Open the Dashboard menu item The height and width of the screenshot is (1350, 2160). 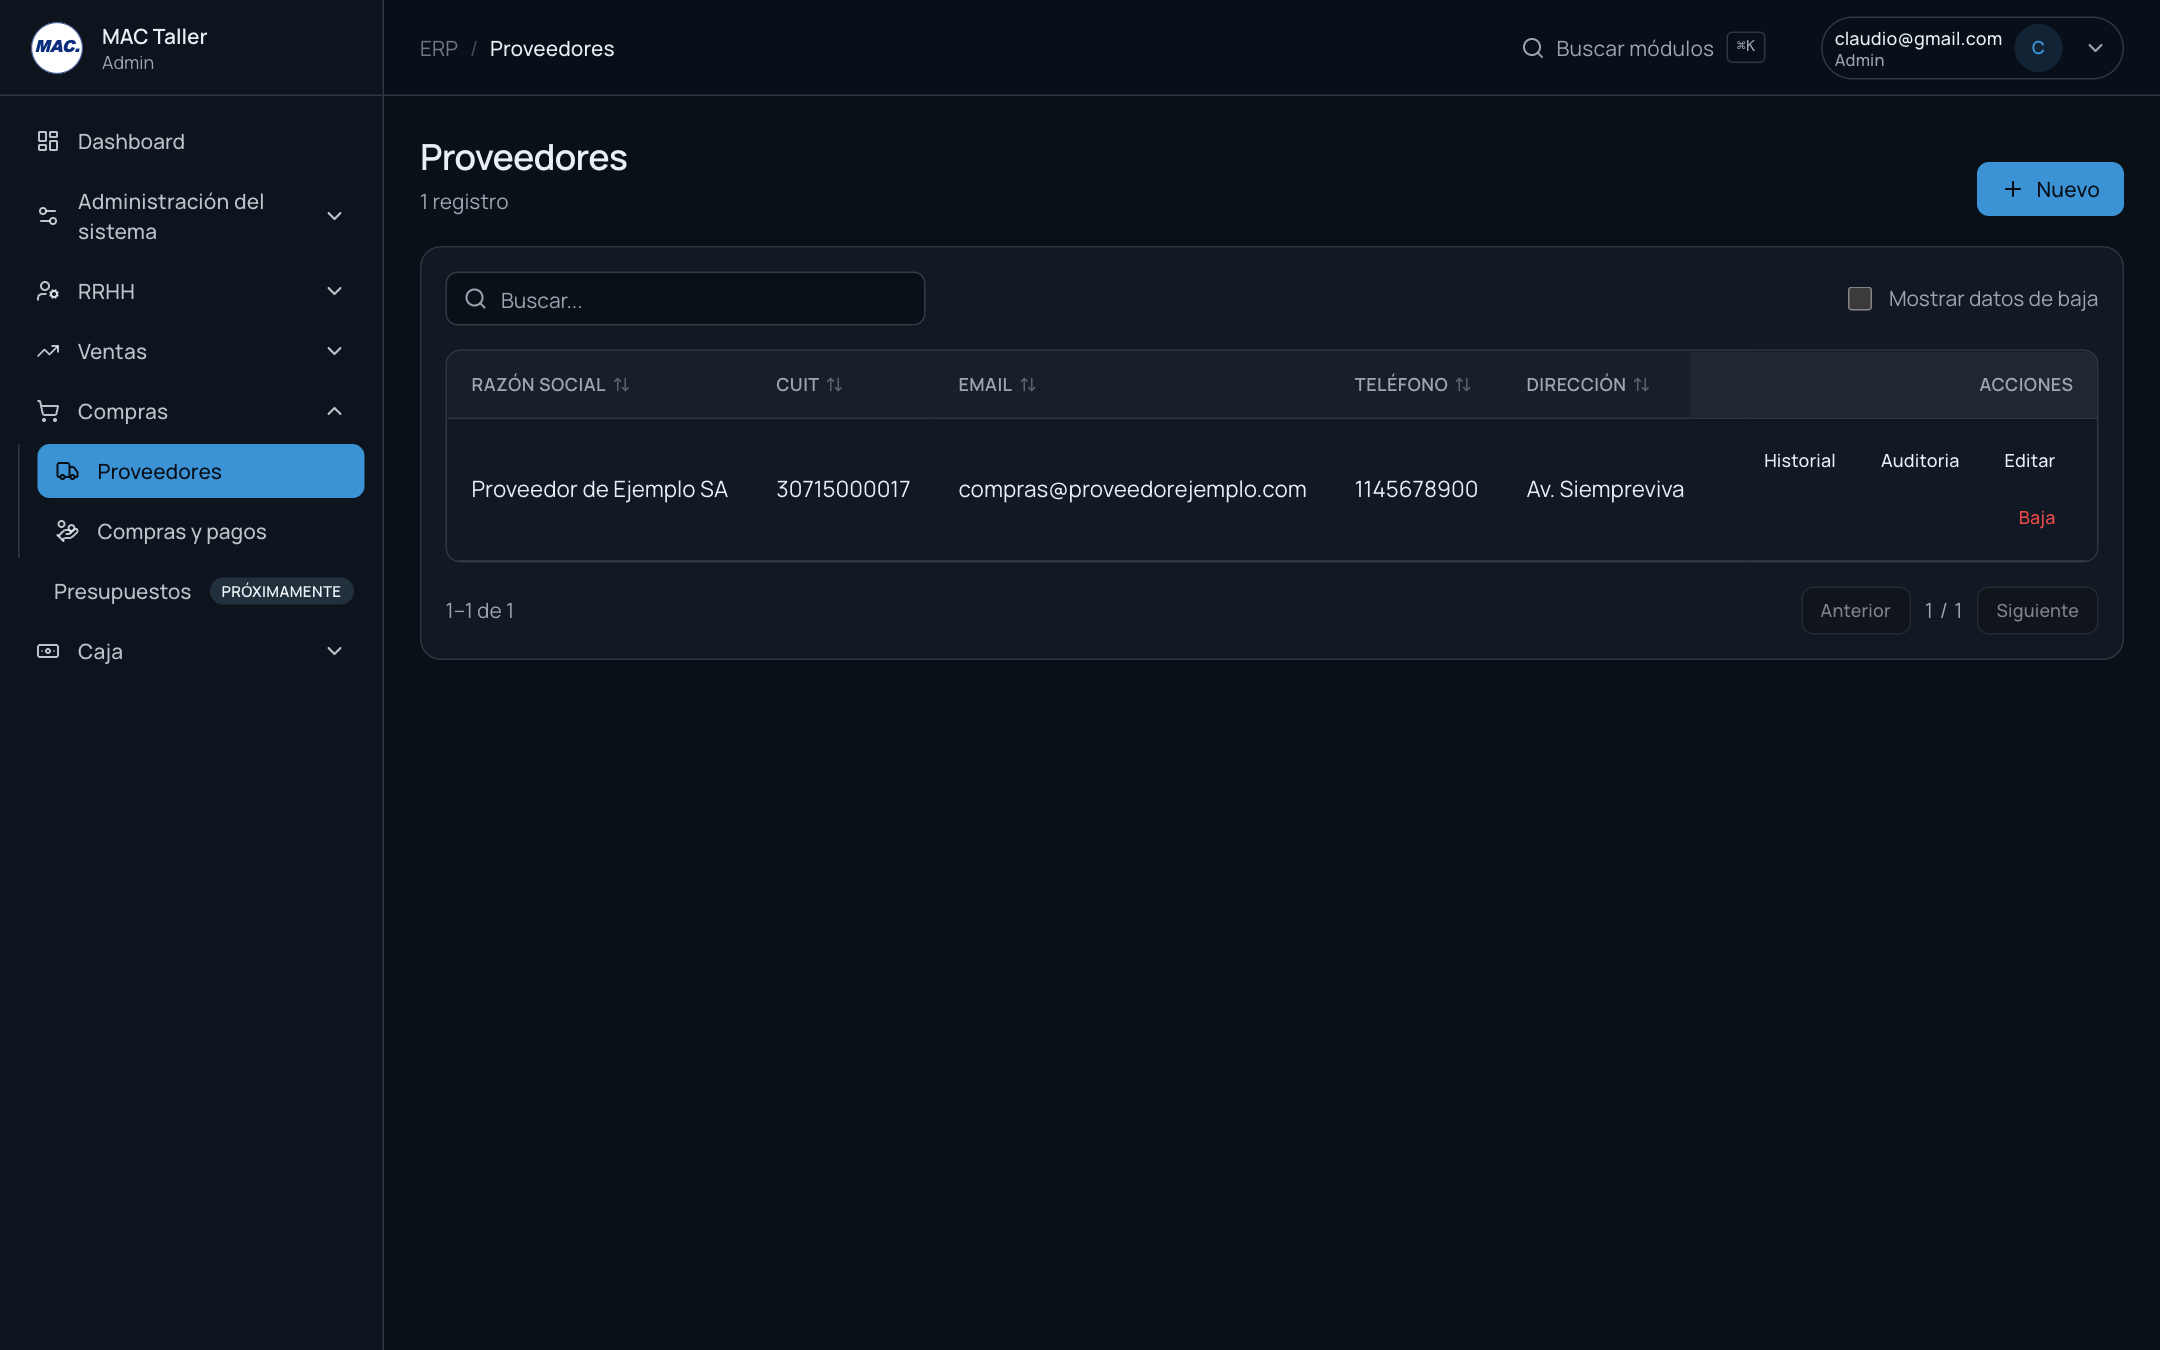(191, 141)
